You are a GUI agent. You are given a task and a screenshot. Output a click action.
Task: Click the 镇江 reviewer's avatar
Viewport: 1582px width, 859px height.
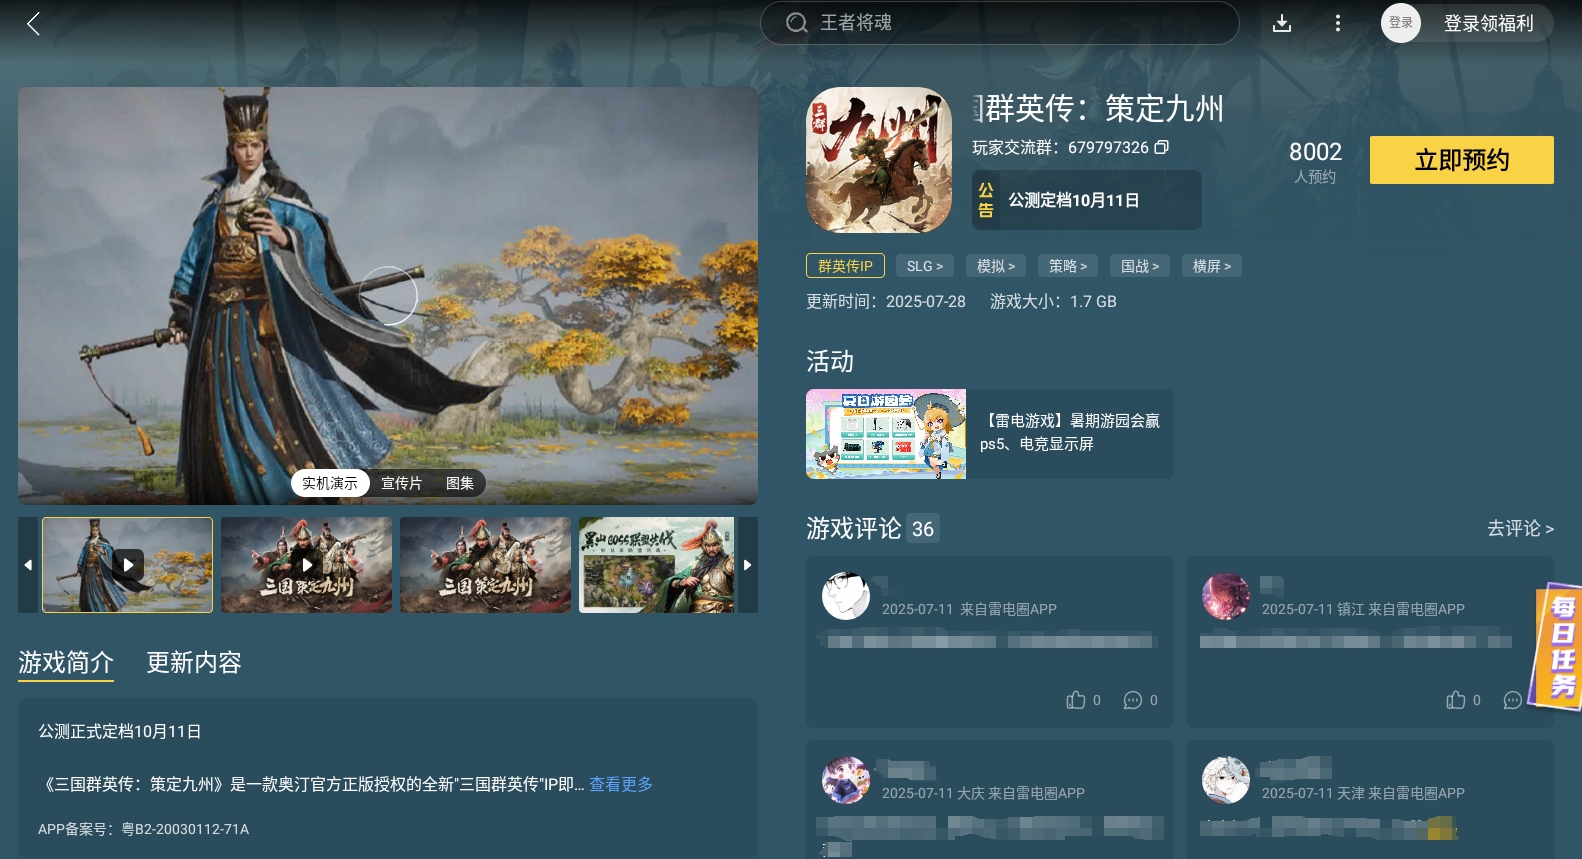1226,597
